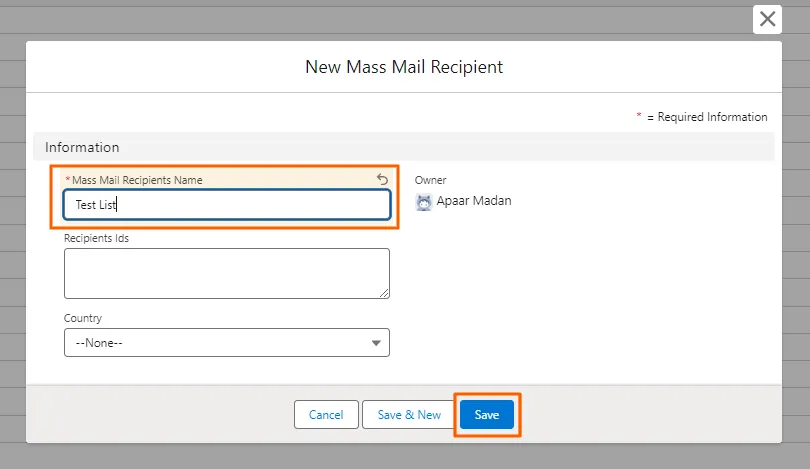Click the owner name Apaar Madan

[474, 201]
